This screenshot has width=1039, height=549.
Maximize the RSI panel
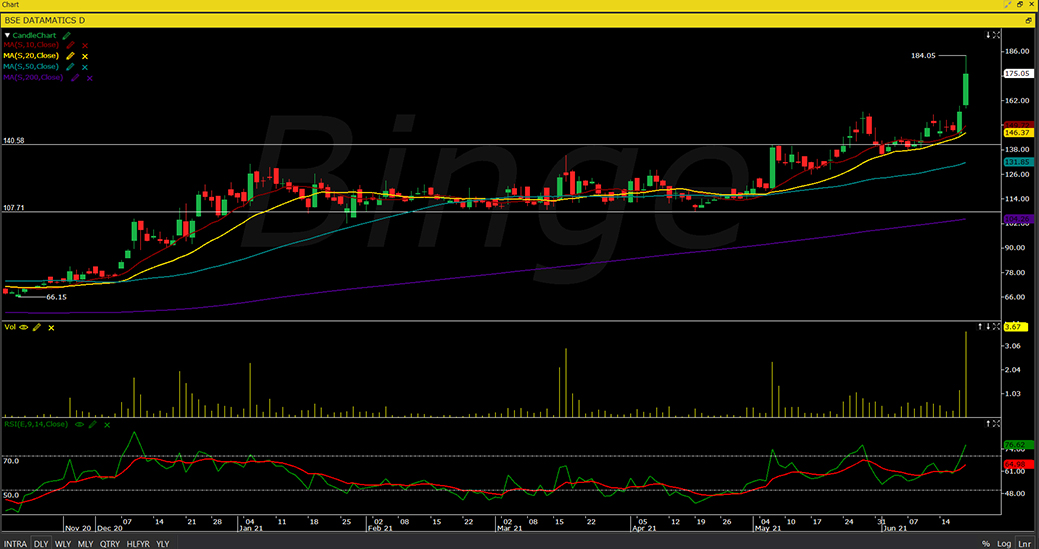[997, 423]
